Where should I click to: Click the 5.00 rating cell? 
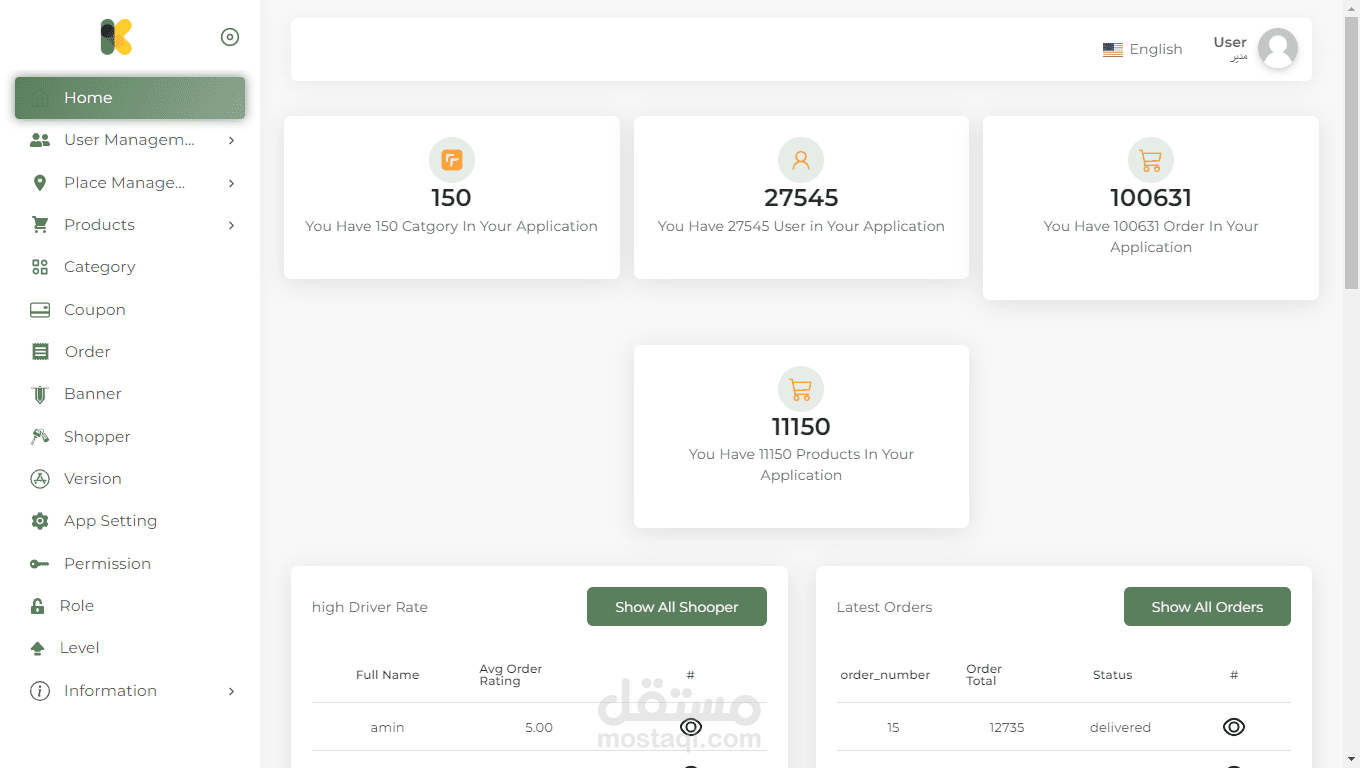[539, 727]
